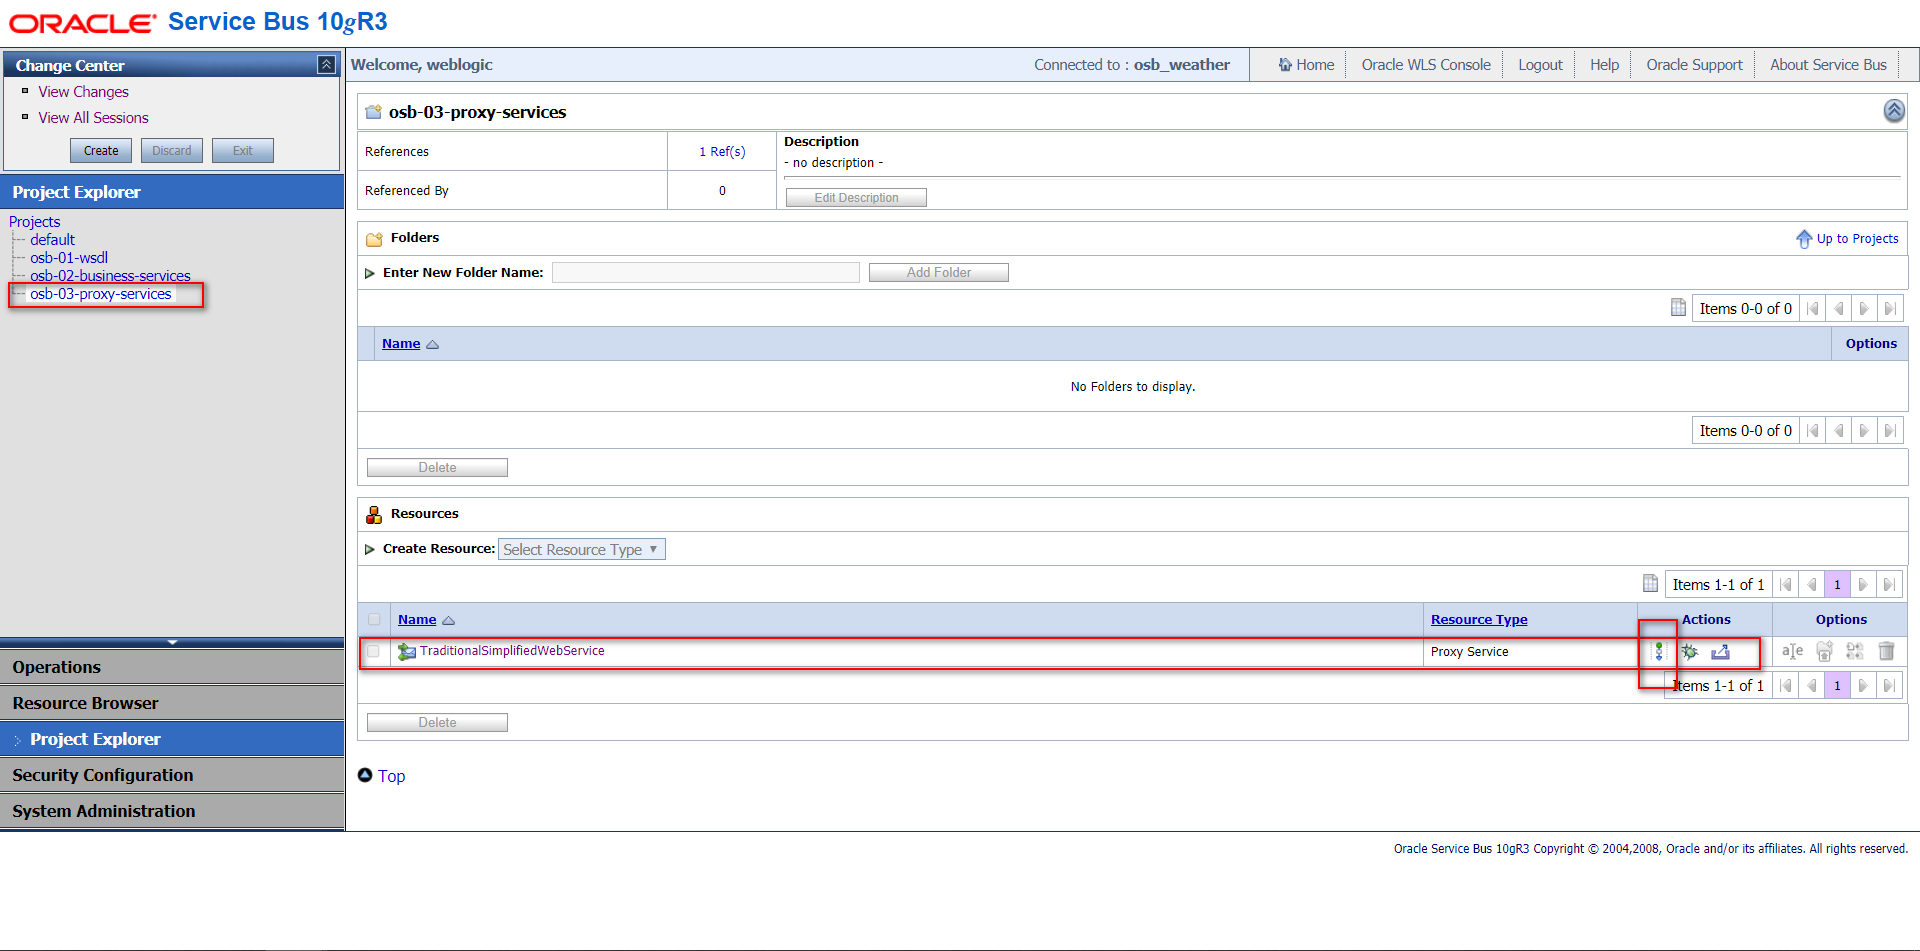Viewport: 1920px width, 951px height.
Task: Click the osb-03-proxy-services project icon in header
Action: [x=374, y=112]
